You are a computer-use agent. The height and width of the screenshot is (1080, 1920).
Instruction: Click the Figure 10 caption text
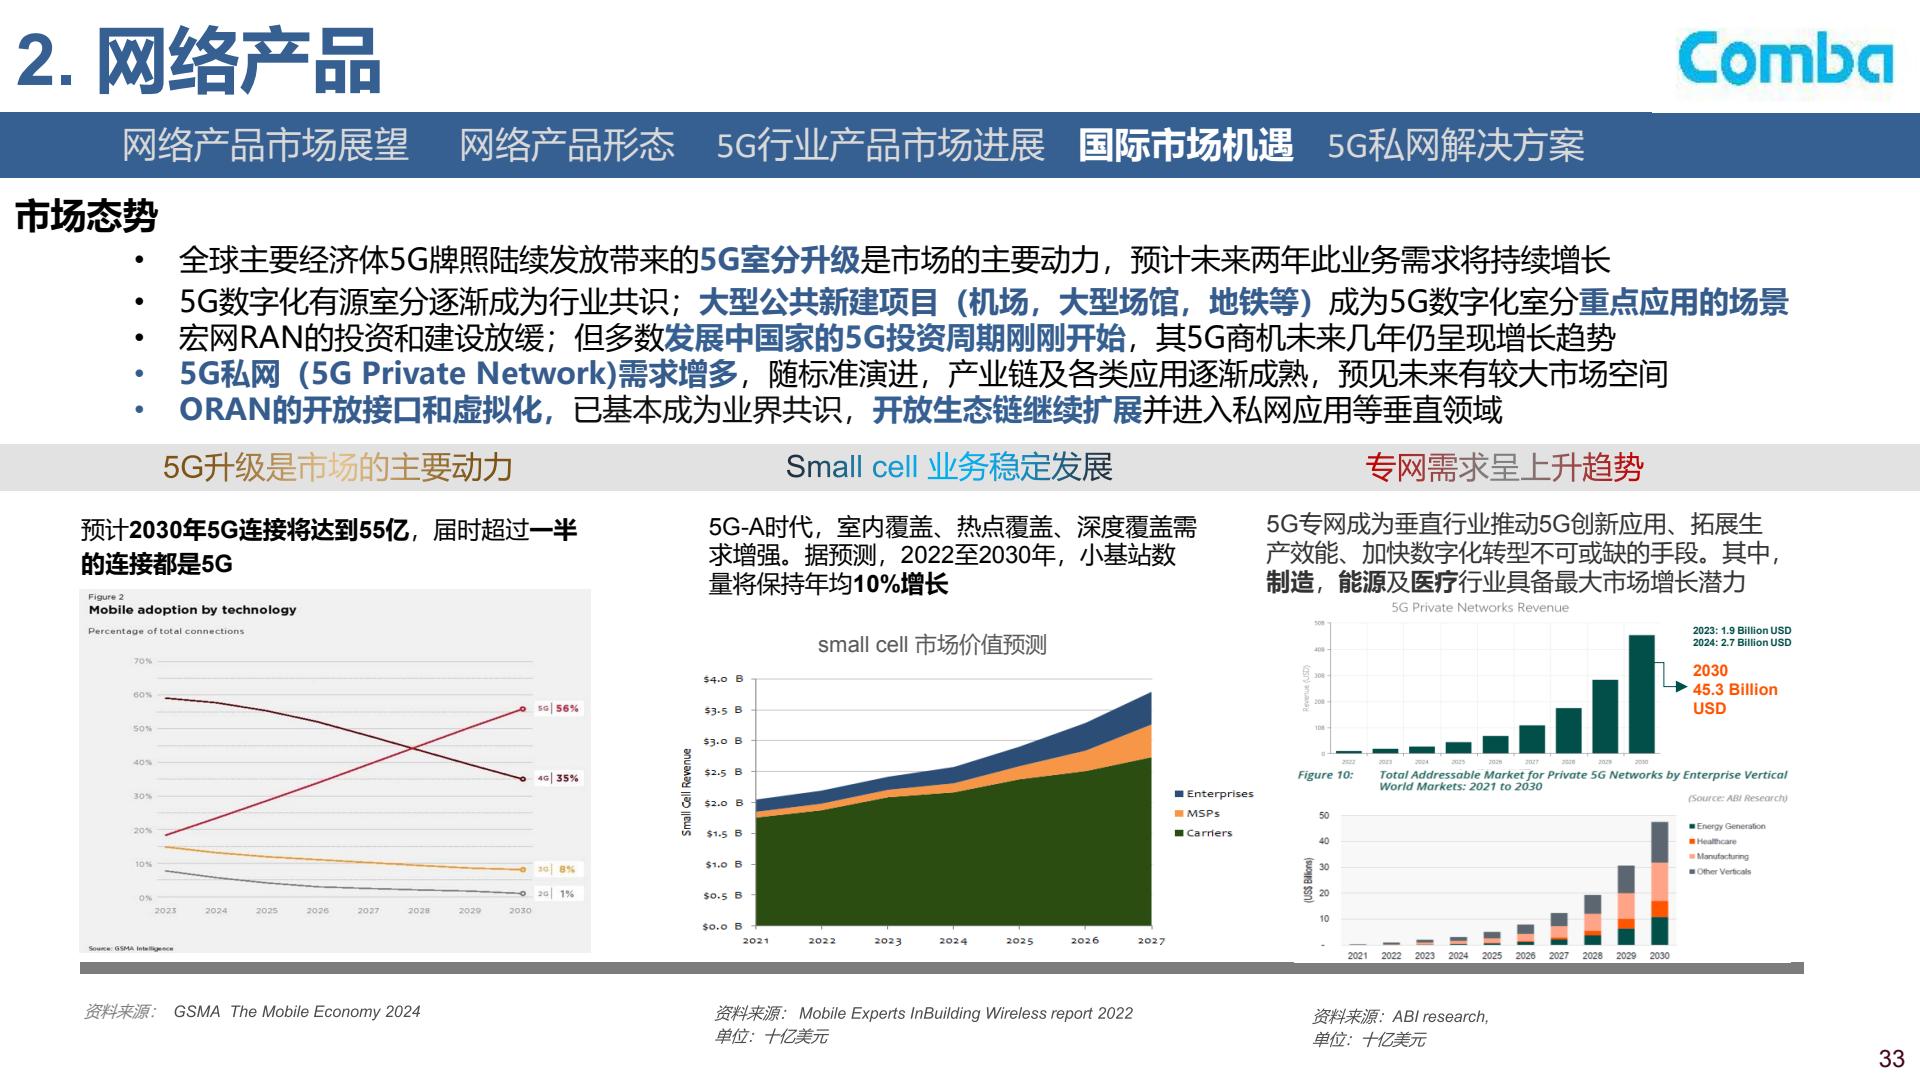[x=1542, y=781]
